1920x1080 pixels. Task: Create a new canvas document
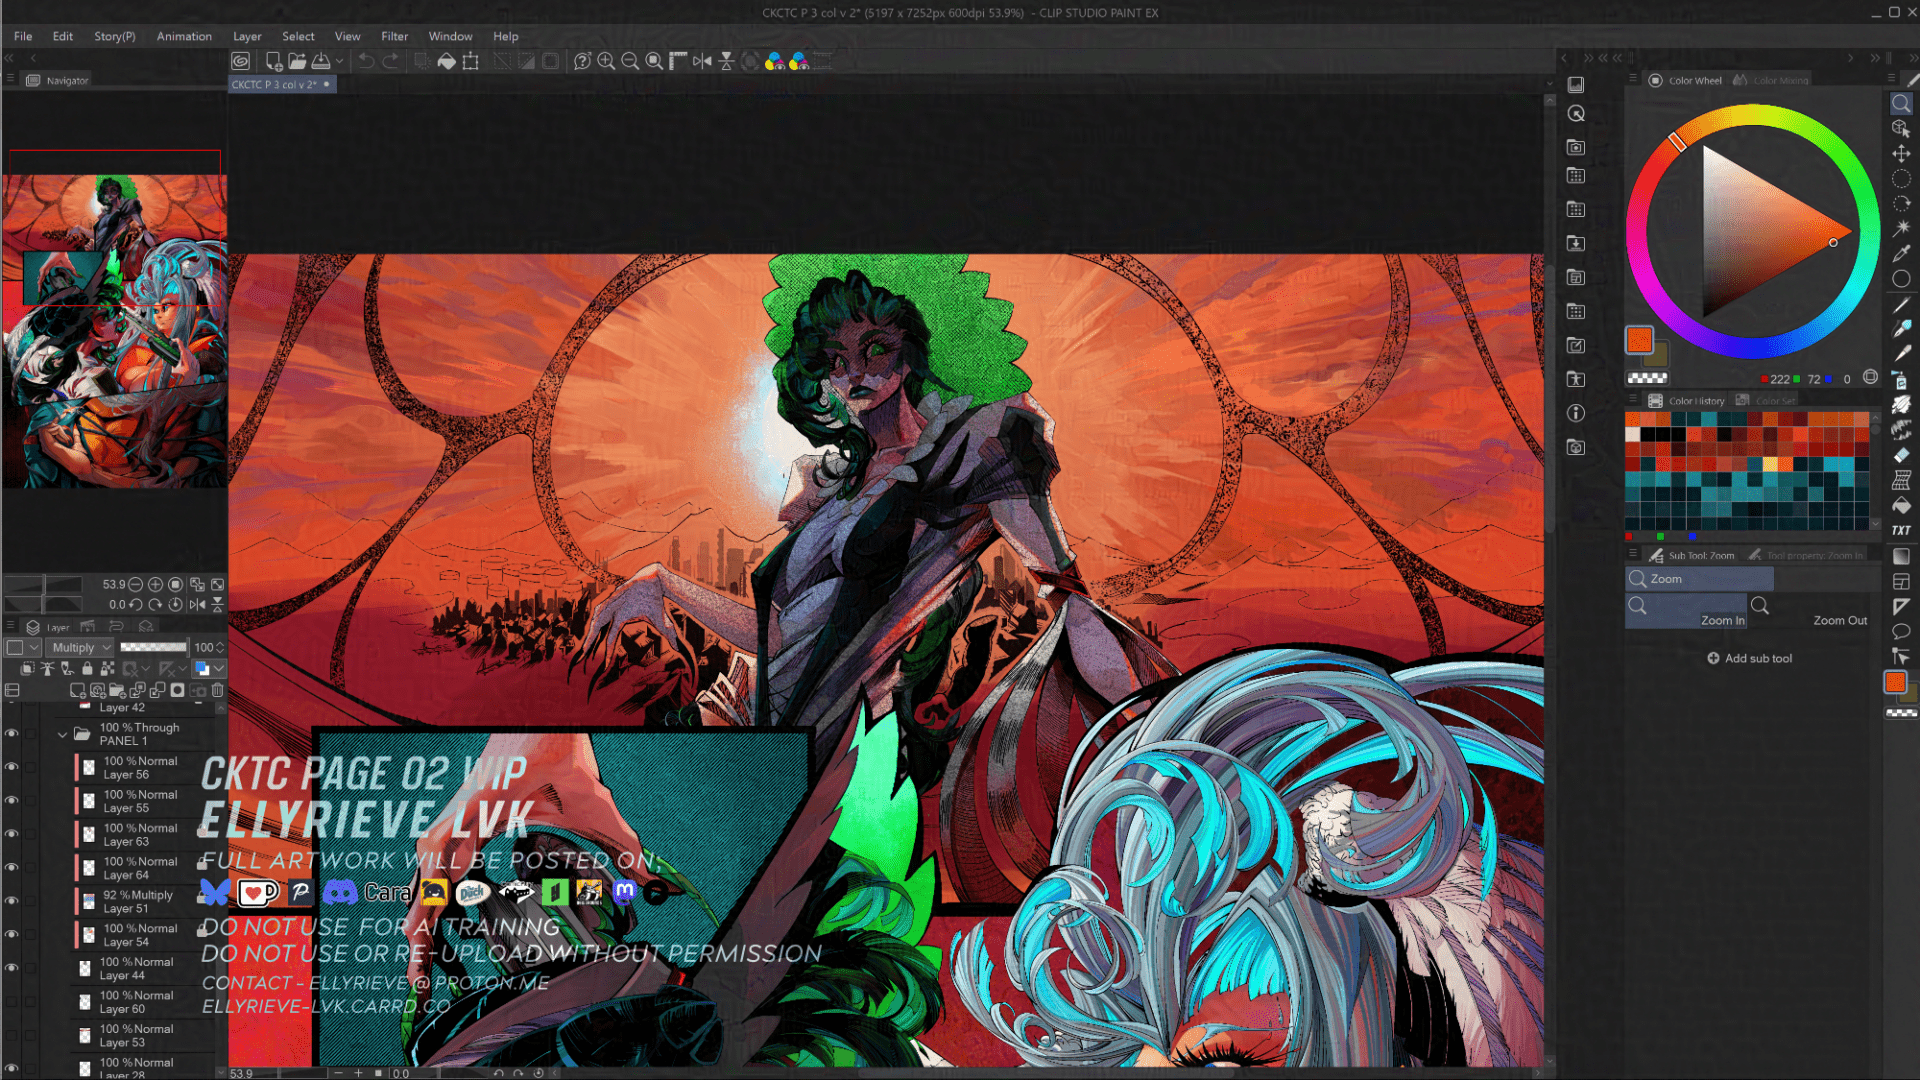pos(273,61)
